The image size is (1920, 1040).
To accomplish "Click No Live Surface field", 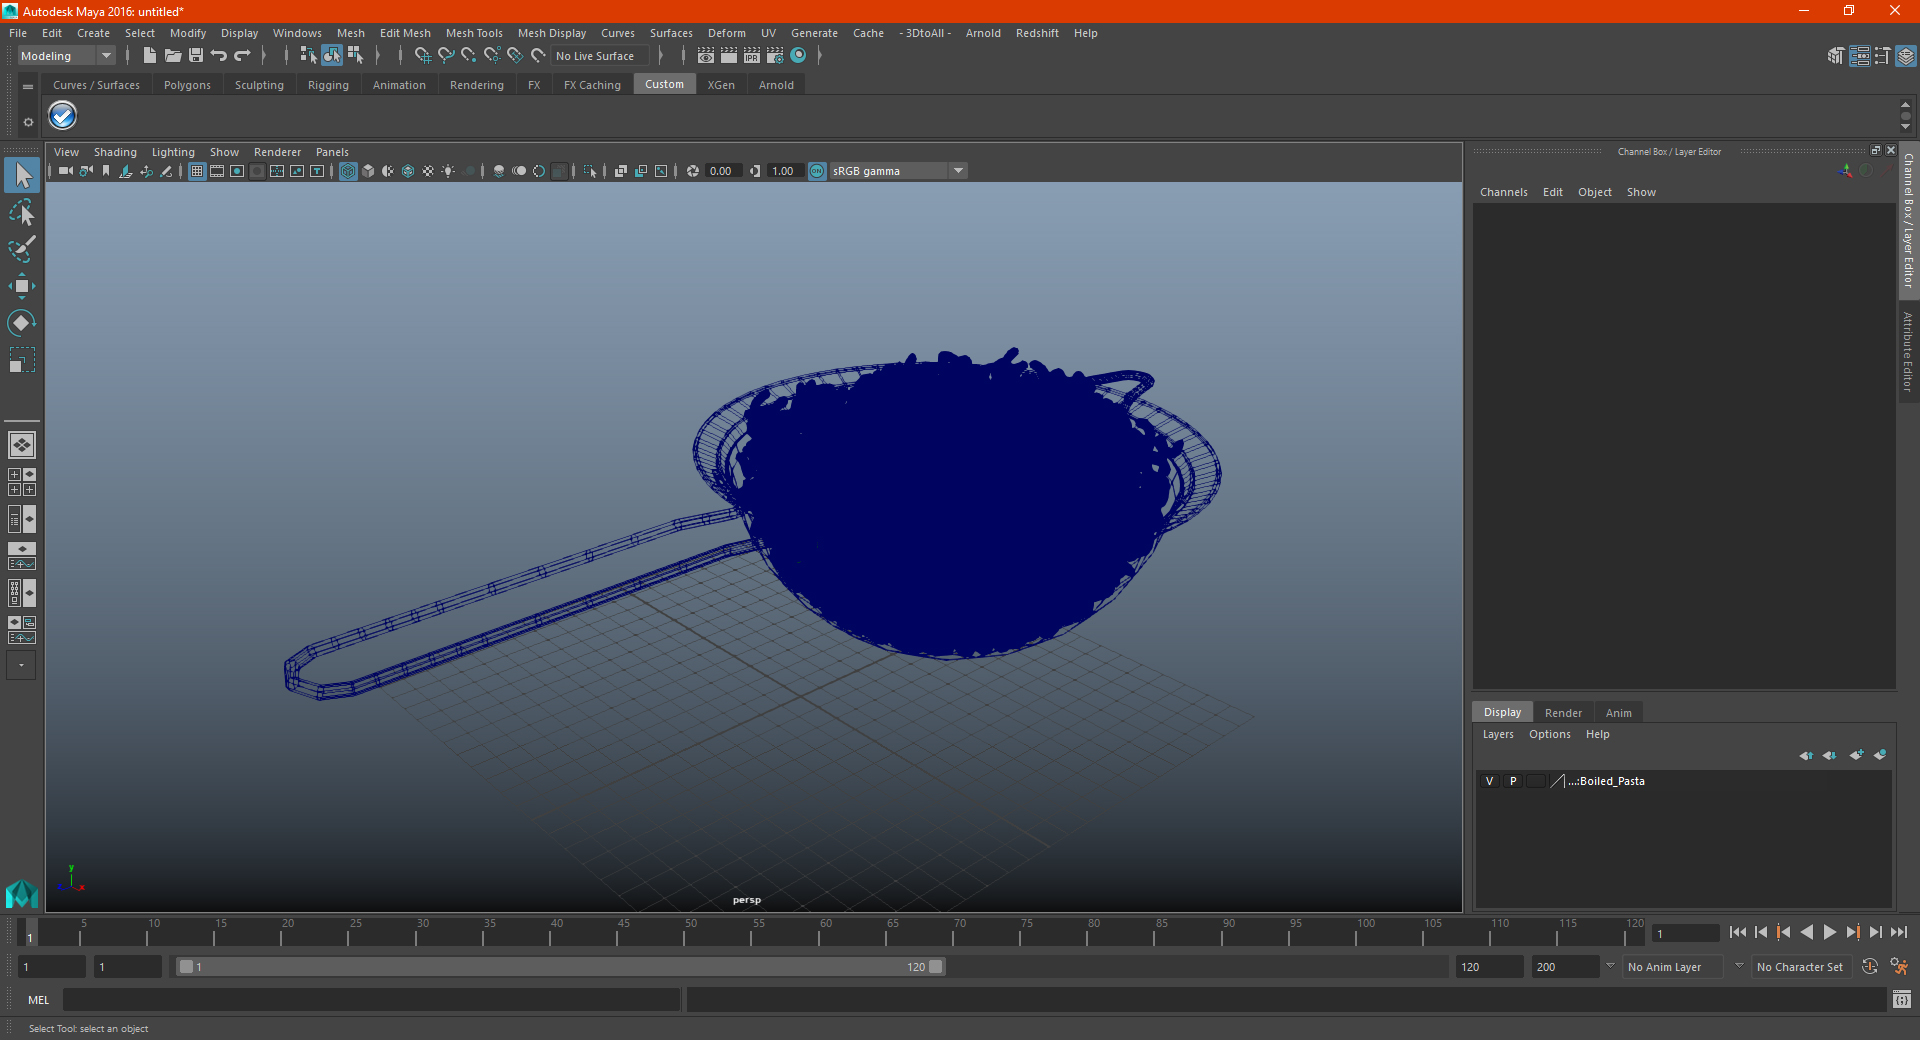I will [x=600, y=56].
